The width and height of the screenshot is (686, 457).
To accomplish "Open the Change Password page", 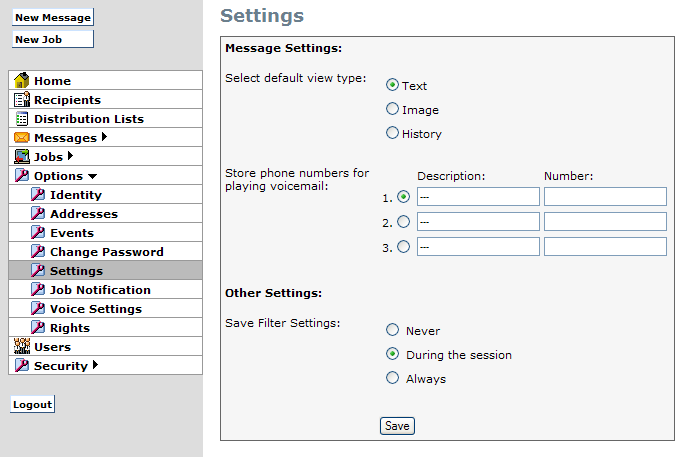I will pos(106,252).
